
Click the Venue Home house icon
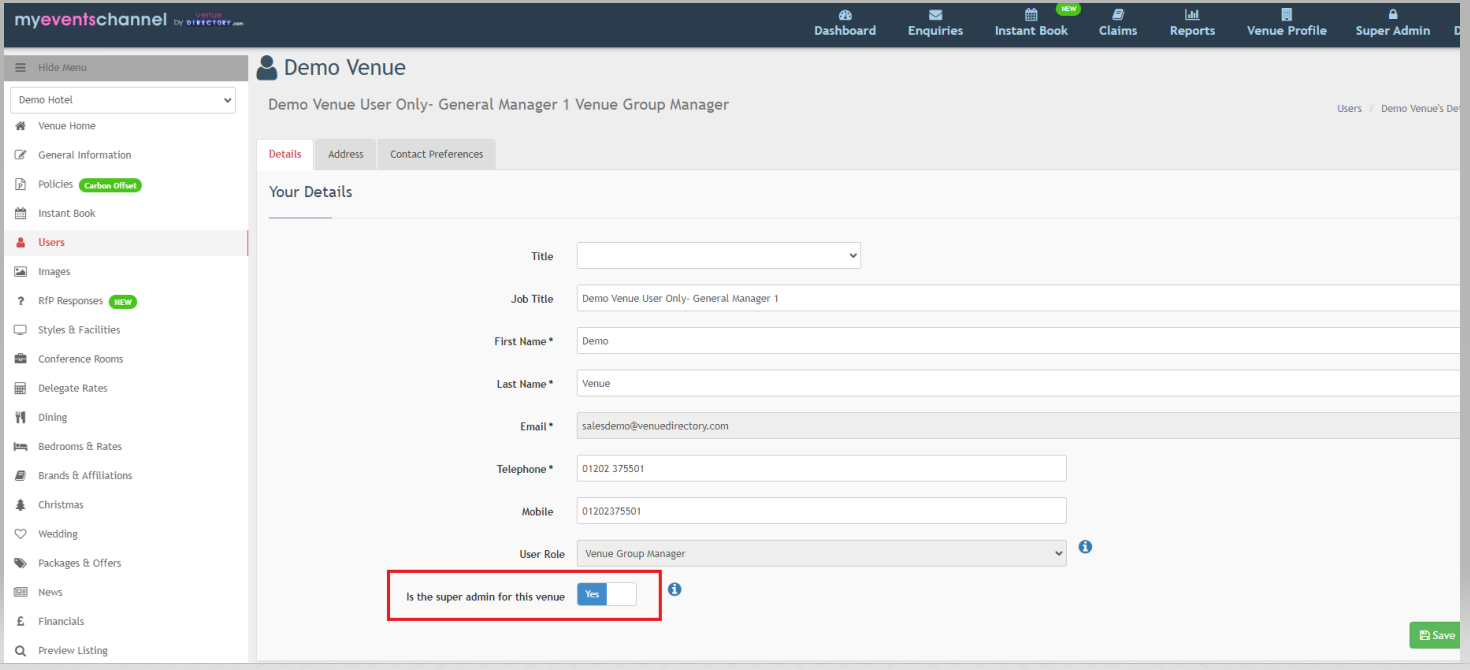click(x=20, y=126)
